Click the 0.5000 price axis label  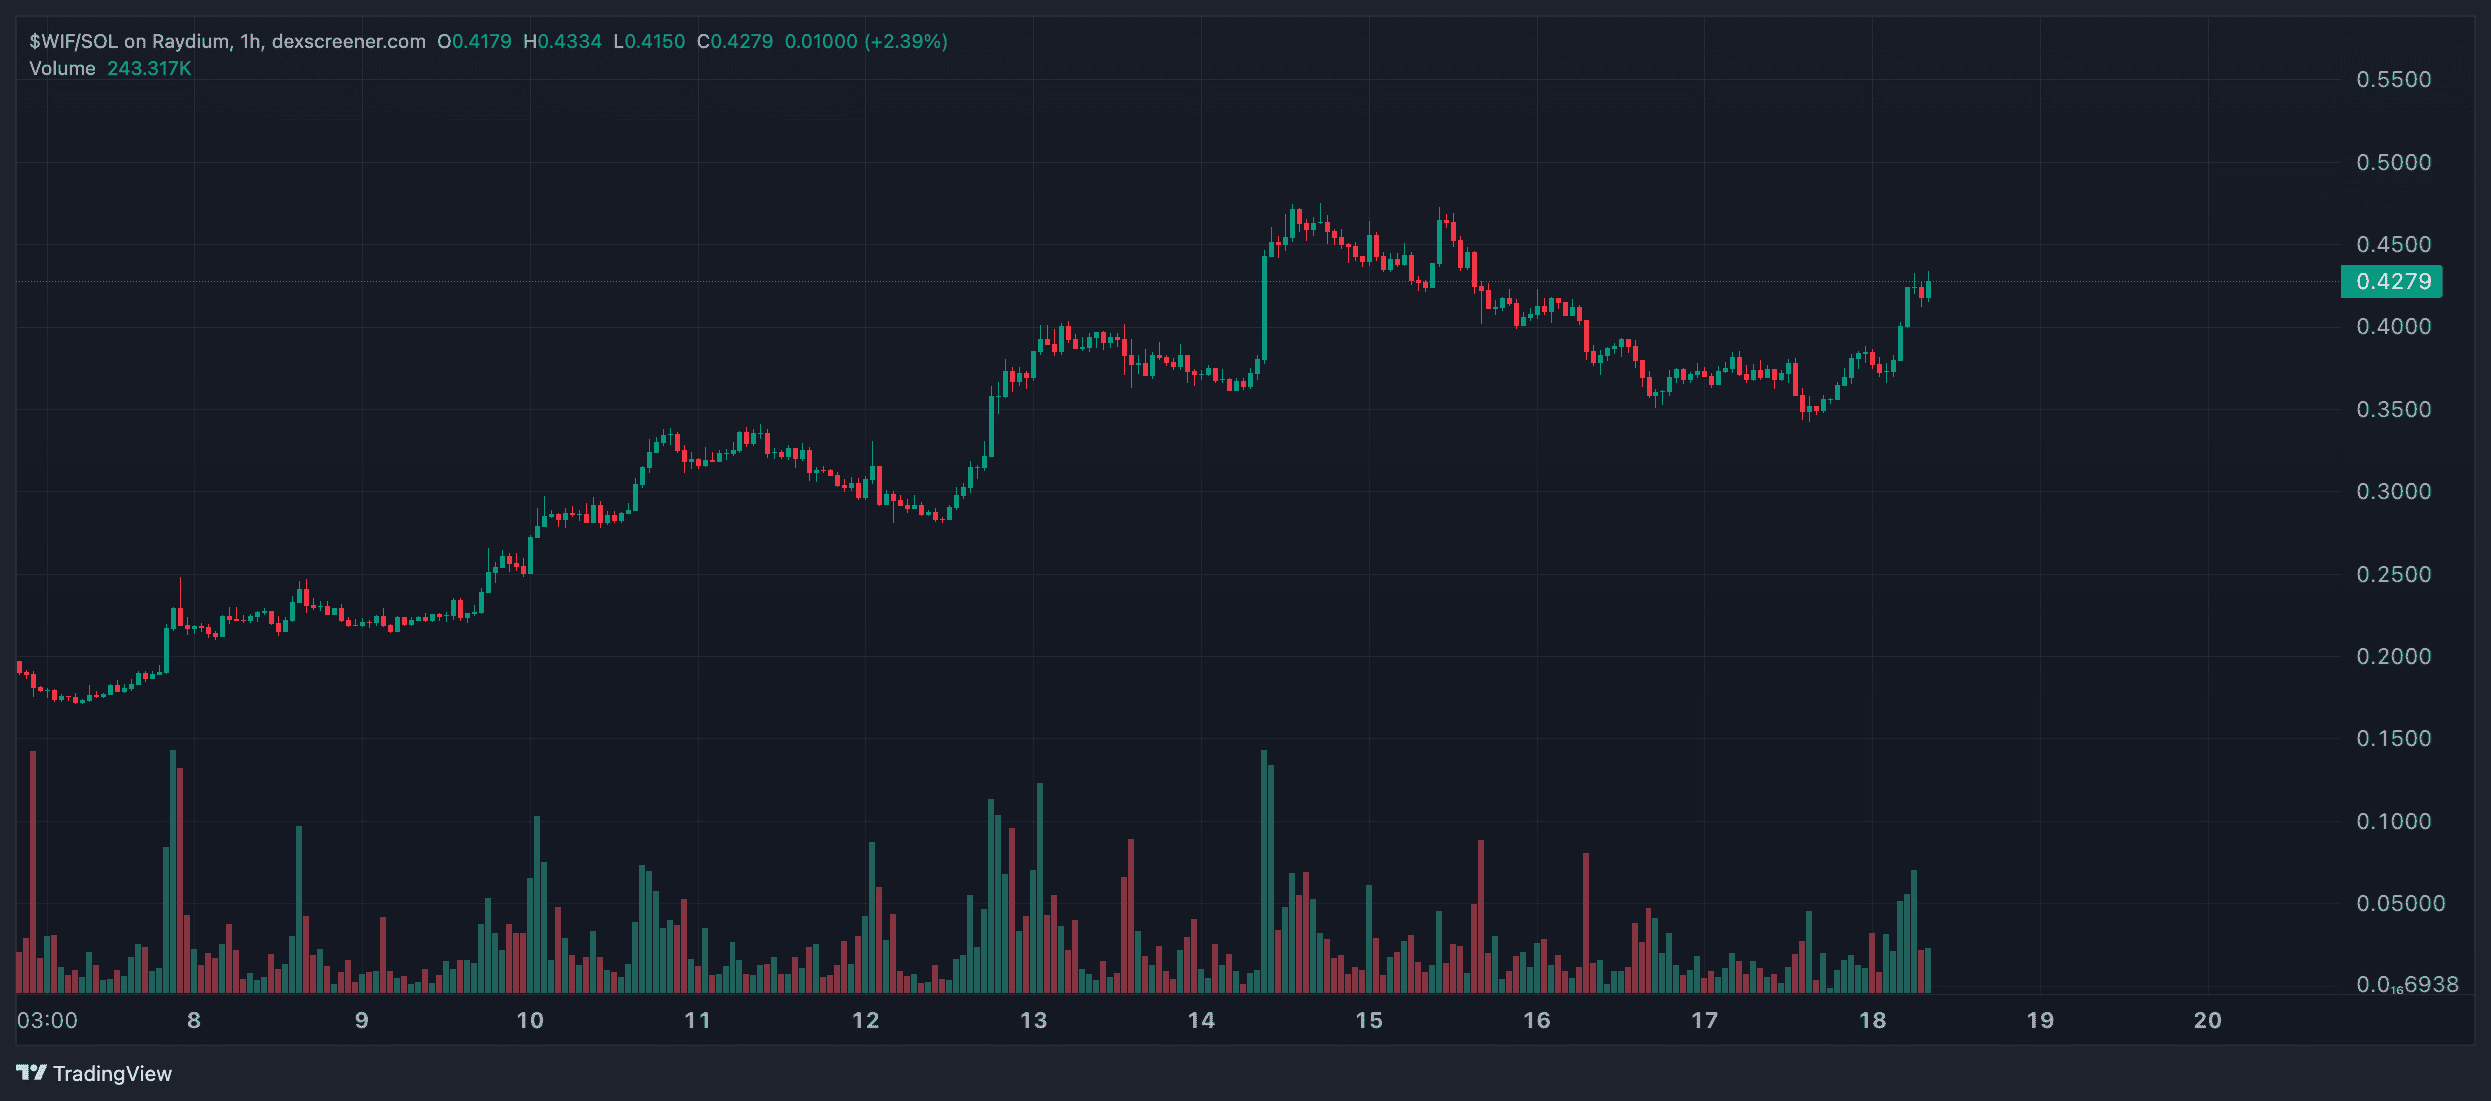point(2393,162)
